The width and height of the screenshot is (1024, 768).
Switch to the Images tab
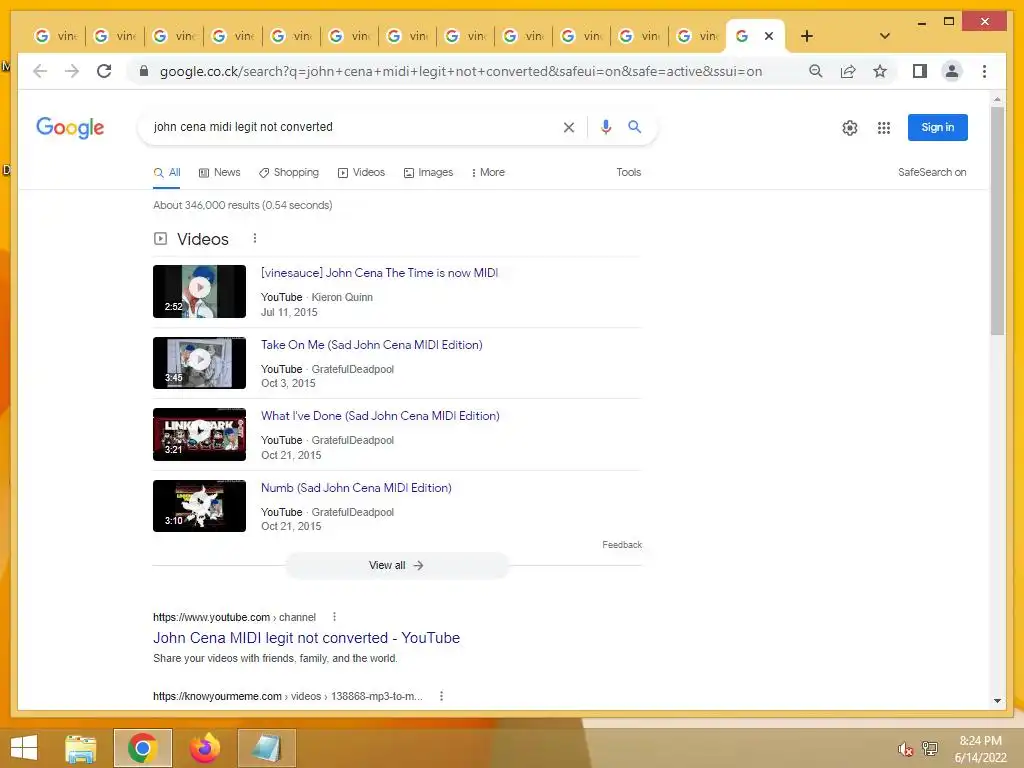428,172
